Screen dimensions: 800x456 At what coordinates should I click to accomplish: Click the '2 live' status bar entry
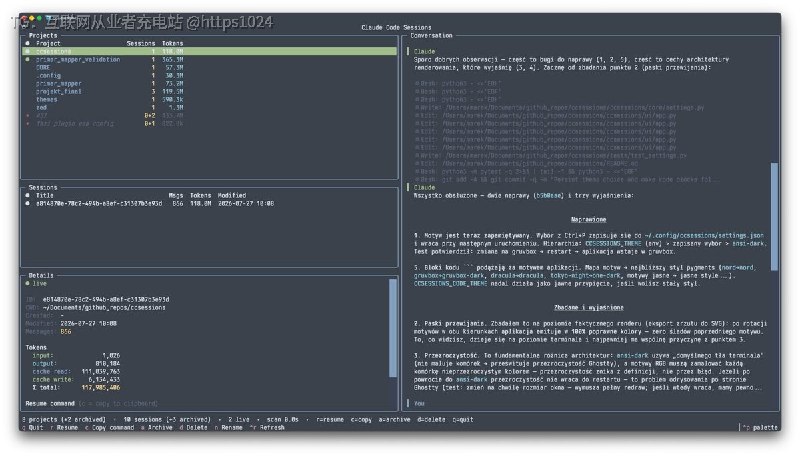[239, 420]
